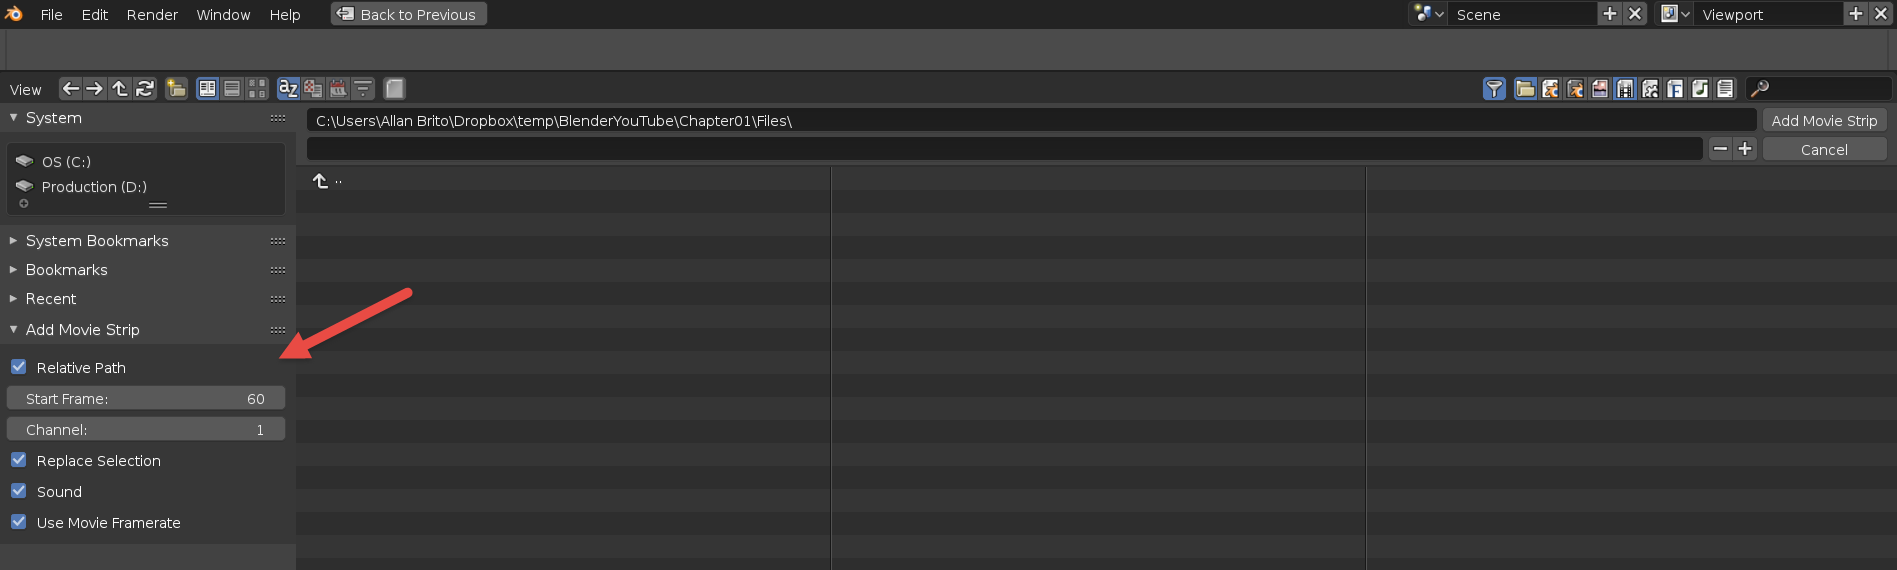Switch to thumbnail display mode
The height and width of the screenshot is (570, 1897).
pyautogui.click(x=257, y=89)
